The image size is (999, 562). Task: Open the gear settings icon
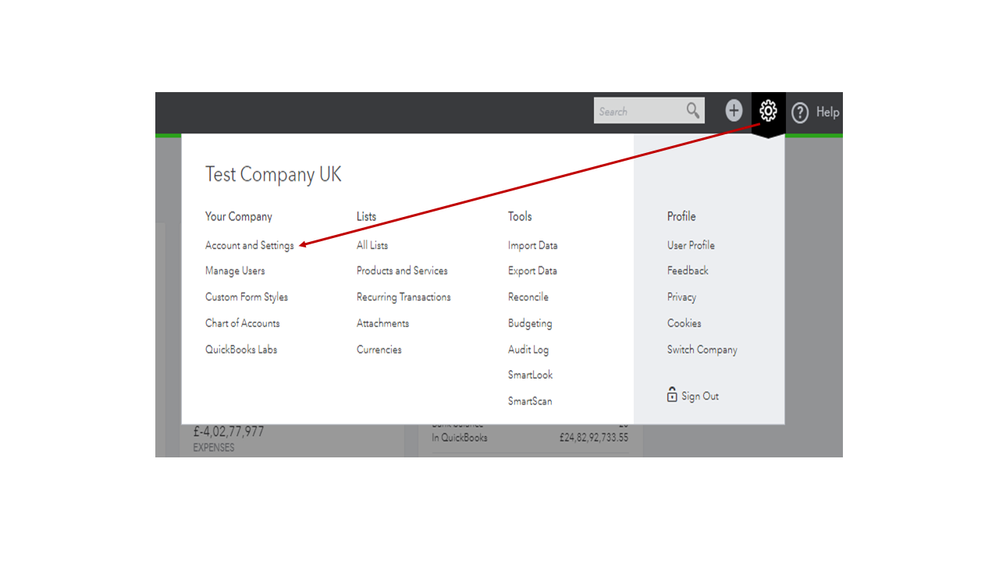point(768,111)
